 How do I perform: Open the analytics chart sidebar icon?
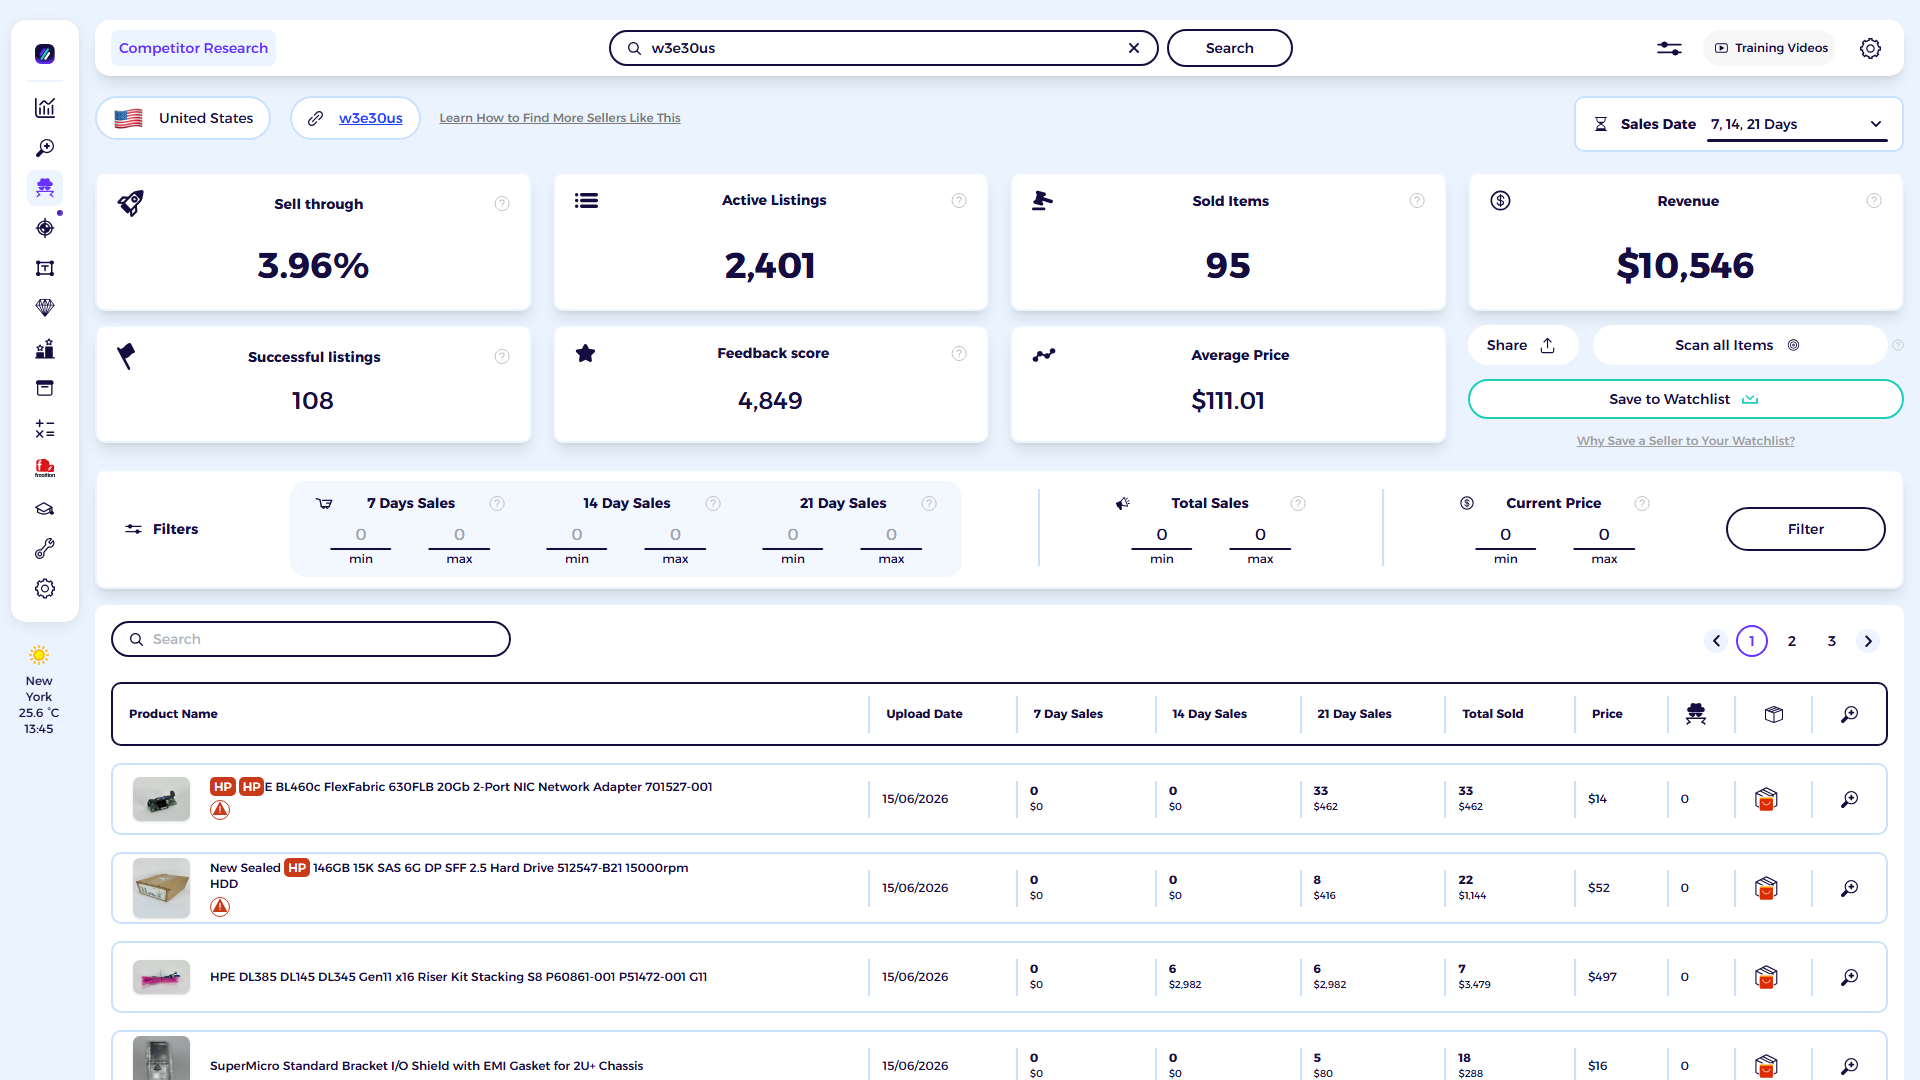[45, 108]
